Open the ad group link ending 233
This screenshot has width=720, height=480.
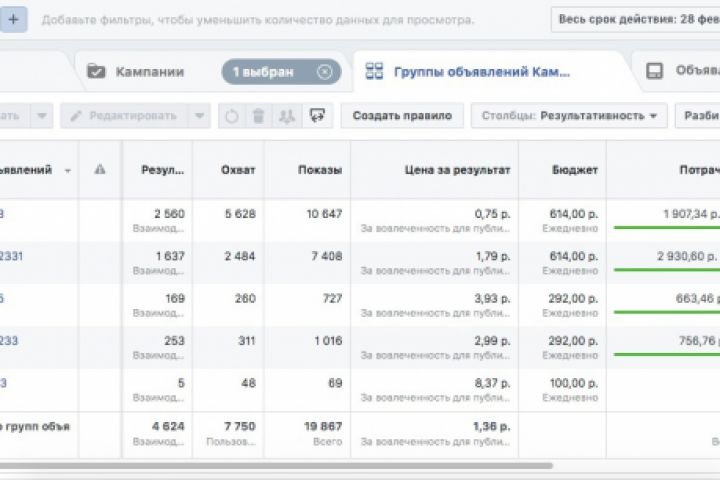click(9, 341)
